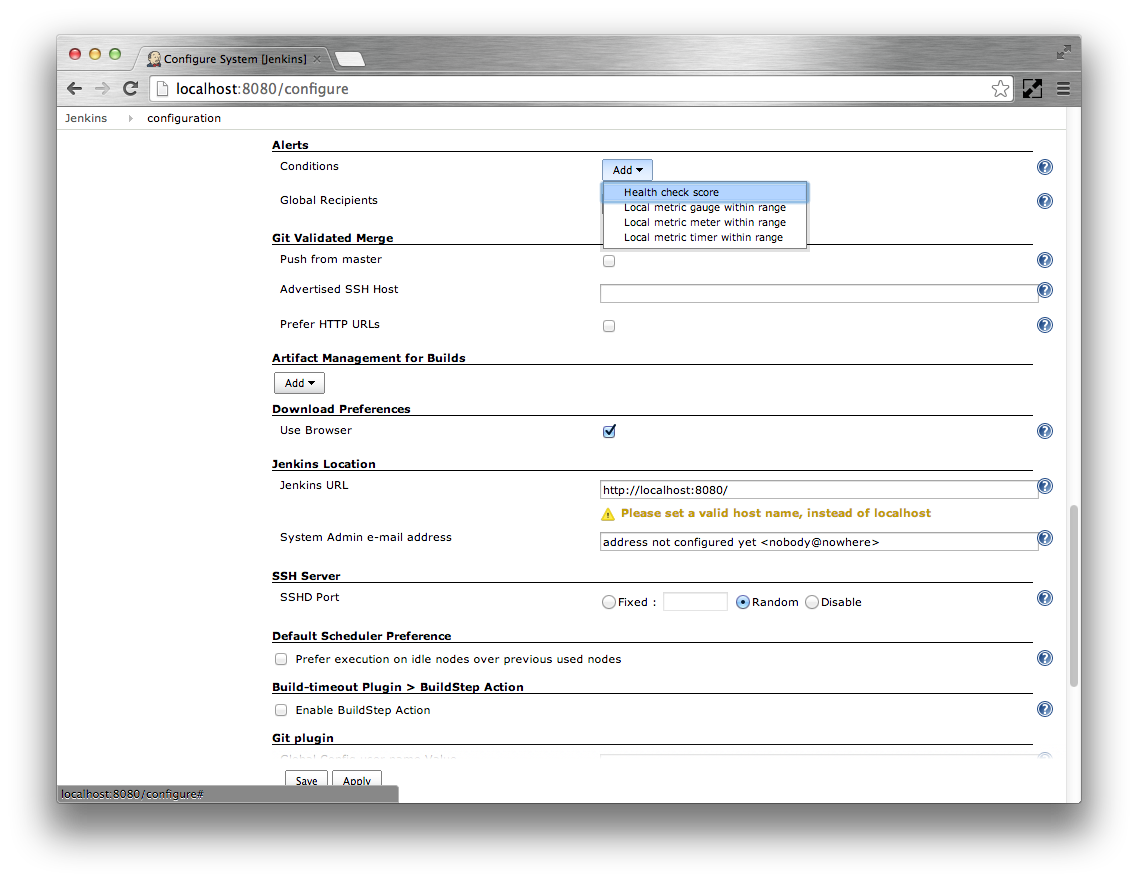Image resolution: width=1138 pixels, height=882 pixels.
Task: Open help for Prefer HTTP URLs
Action: pos(1044,324)
